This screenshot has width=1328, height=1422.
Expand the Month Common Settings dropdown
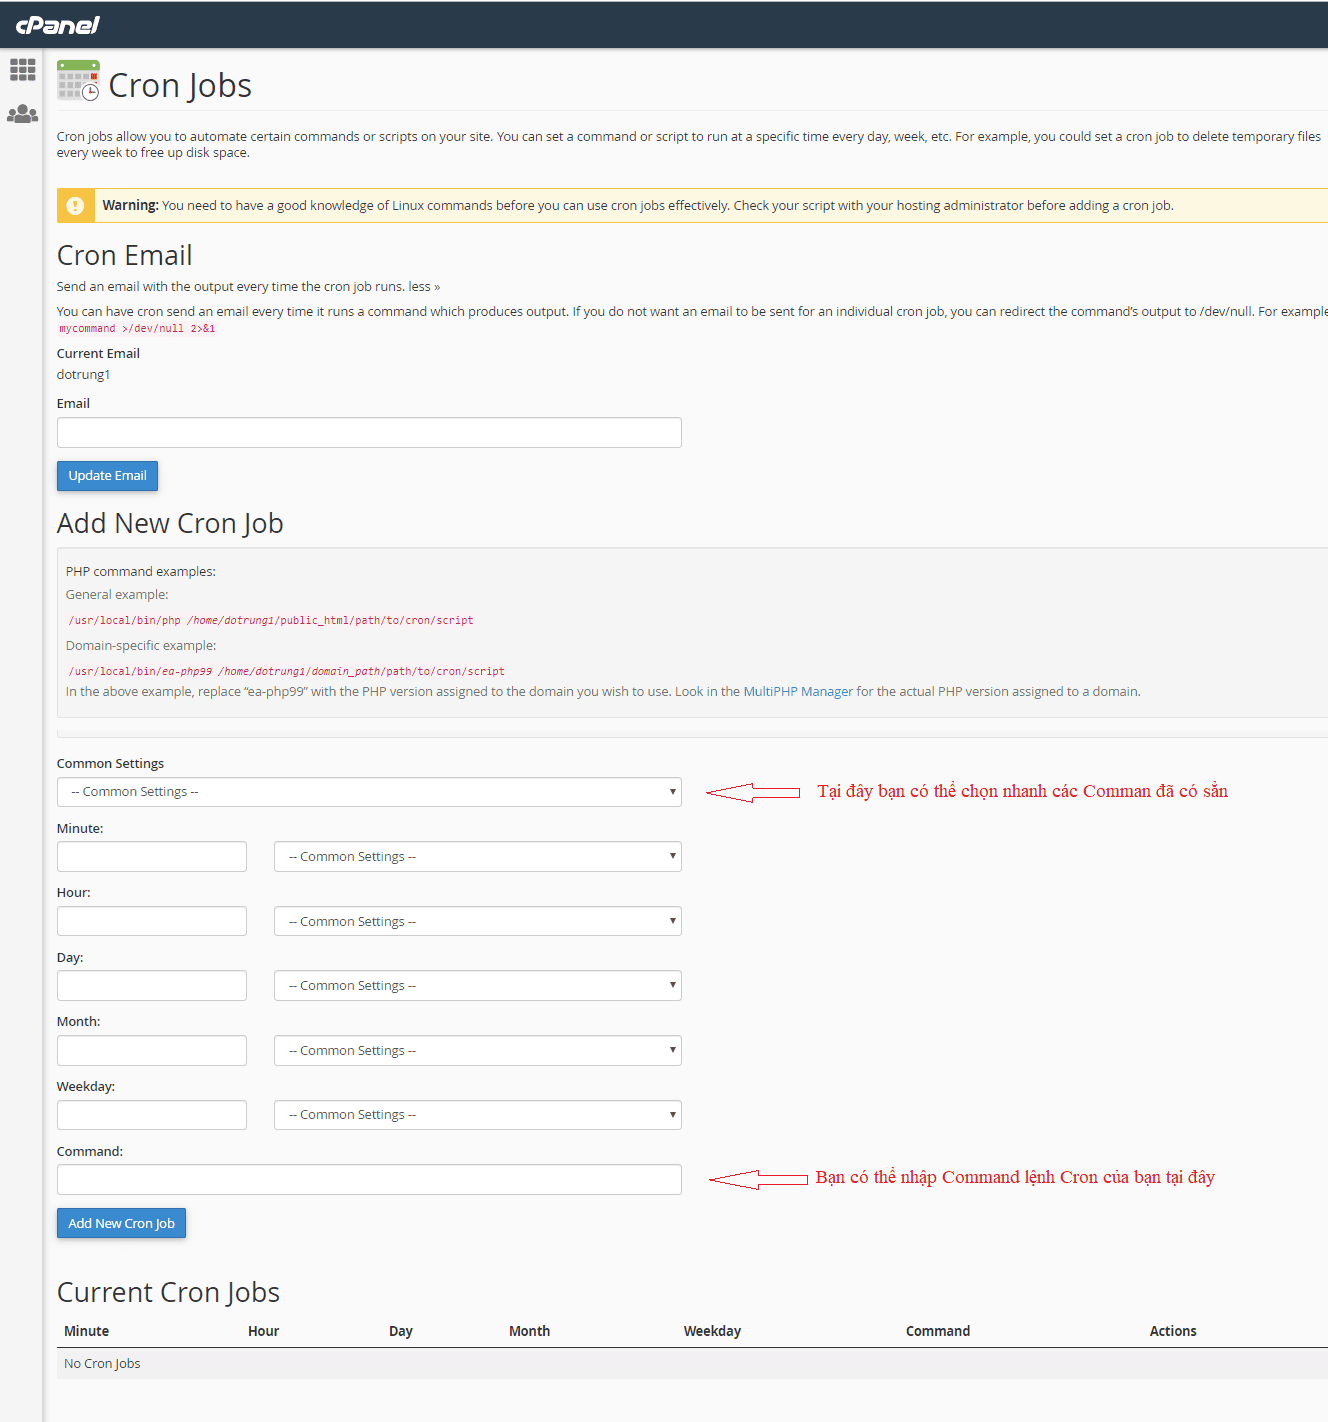477,1051
